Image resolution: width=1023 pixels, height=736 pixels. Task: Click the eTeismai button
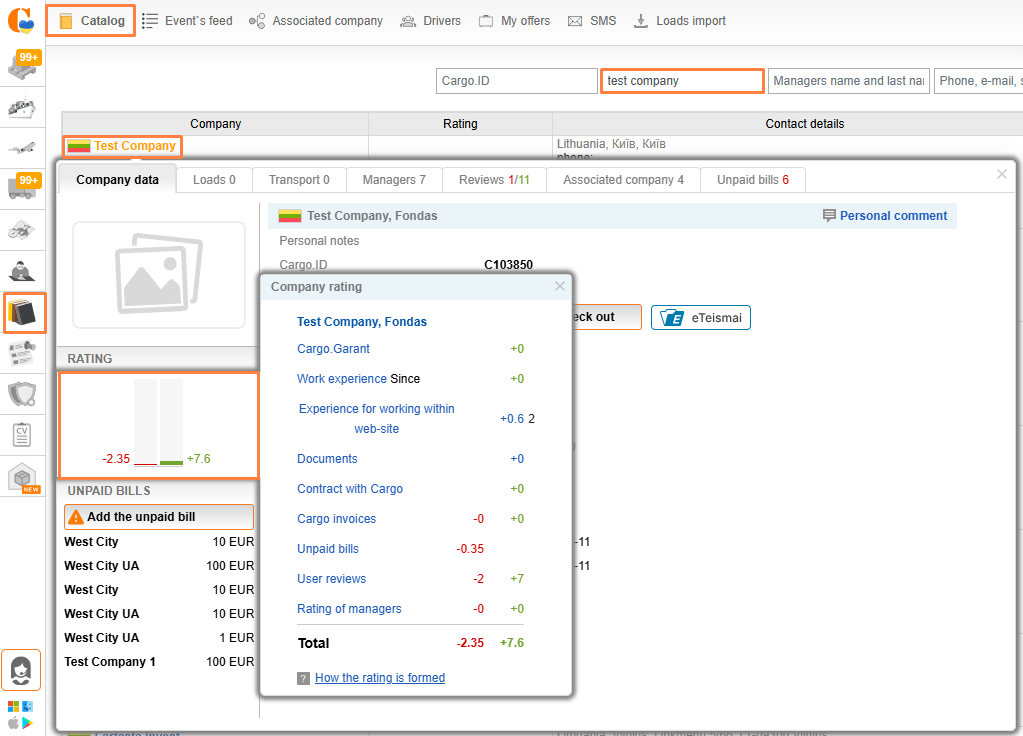click(x=701, y=317)
